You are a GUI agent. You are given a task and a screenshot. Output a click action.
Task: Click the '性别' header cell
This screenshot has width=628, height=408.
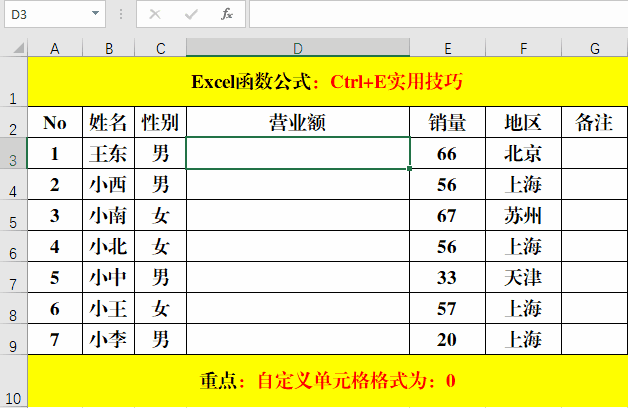[161, 122]
